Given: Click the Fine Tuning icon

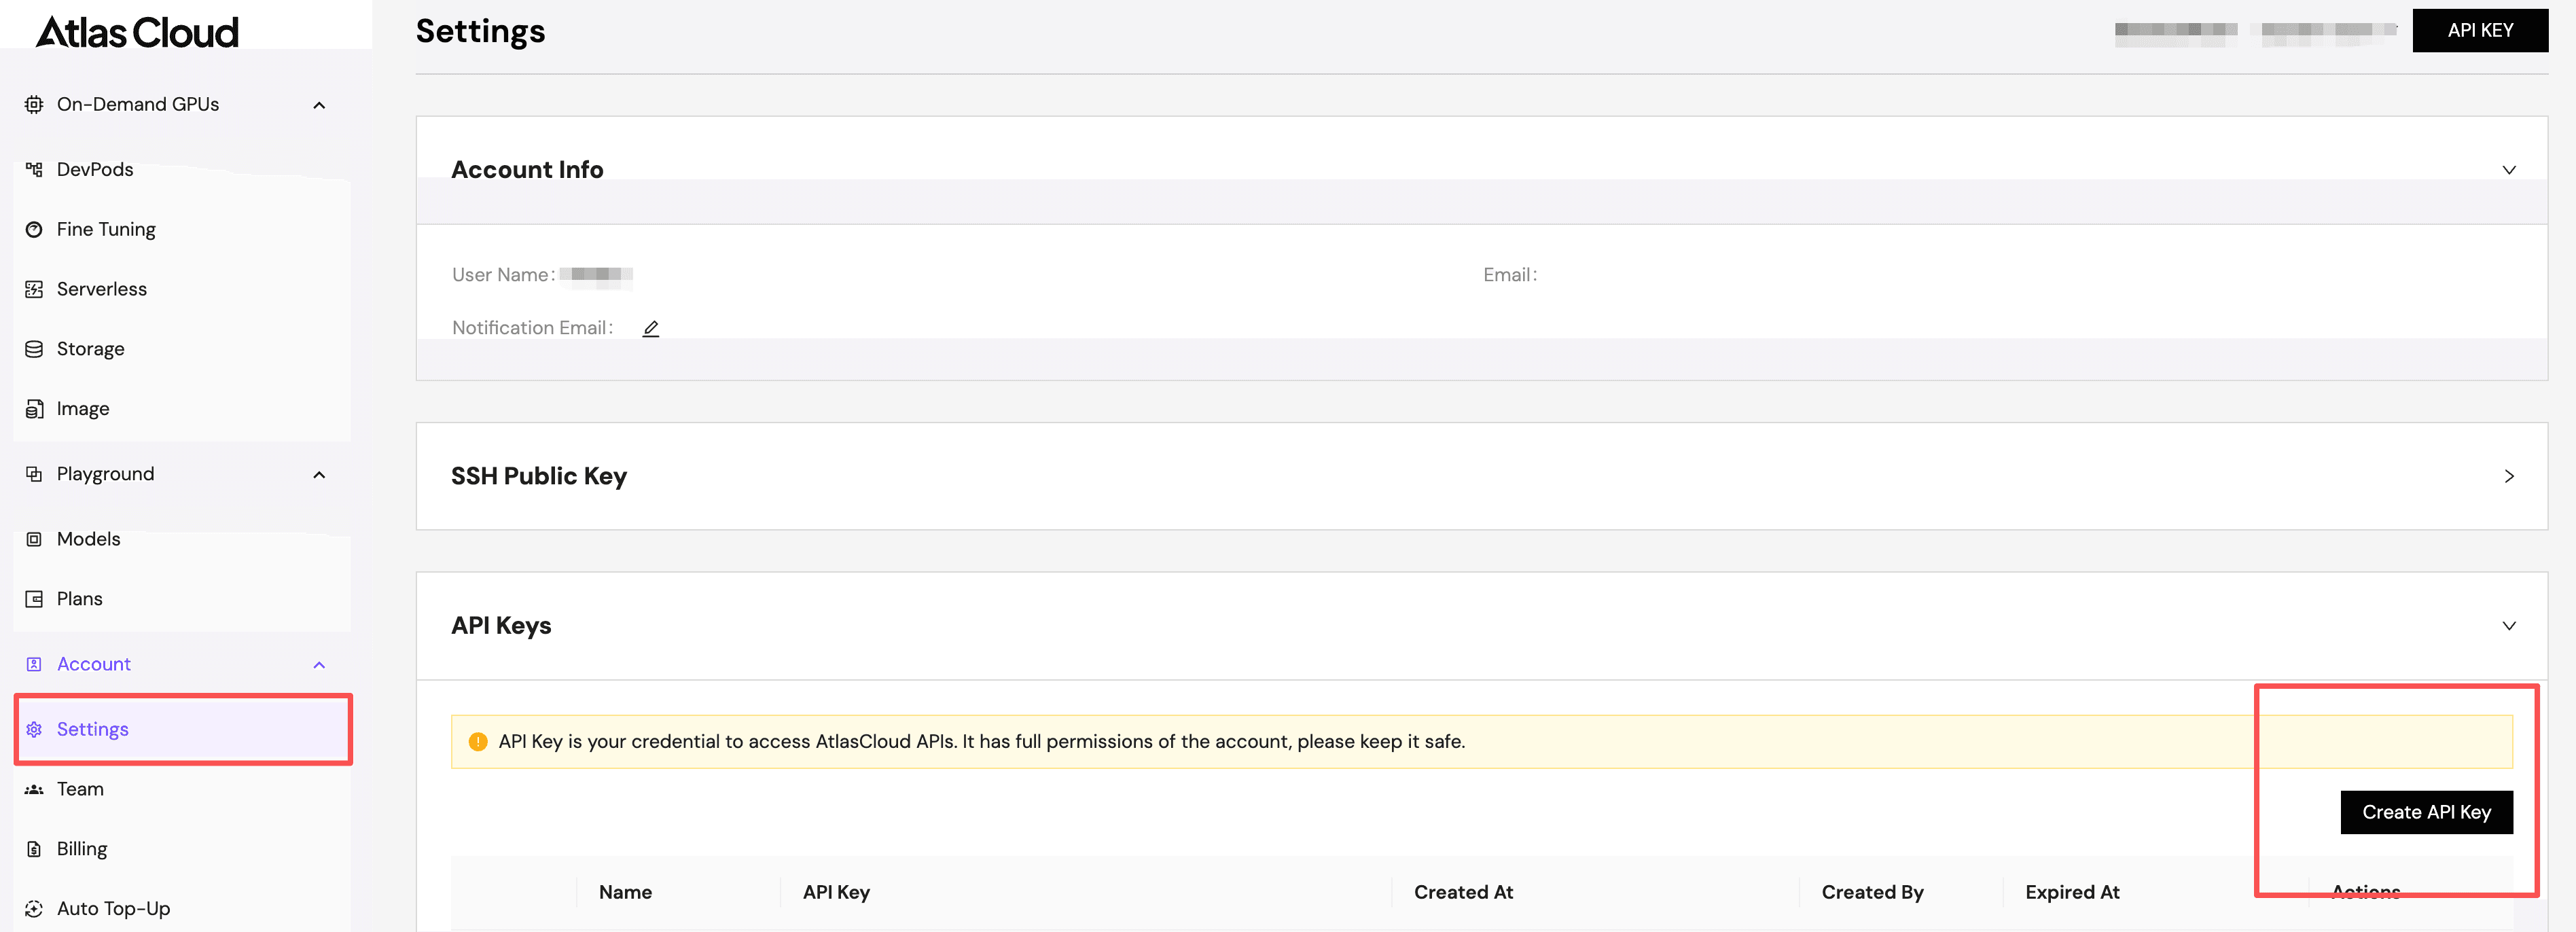Looking at the screenshot, I should coord(34,230).
